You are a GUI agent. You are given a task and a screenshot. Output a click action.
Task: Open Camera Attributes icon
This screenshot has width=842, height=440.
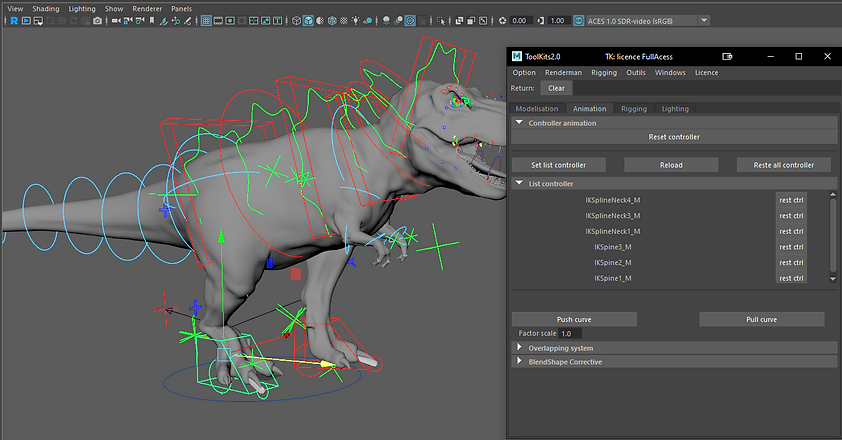[140, 21]
